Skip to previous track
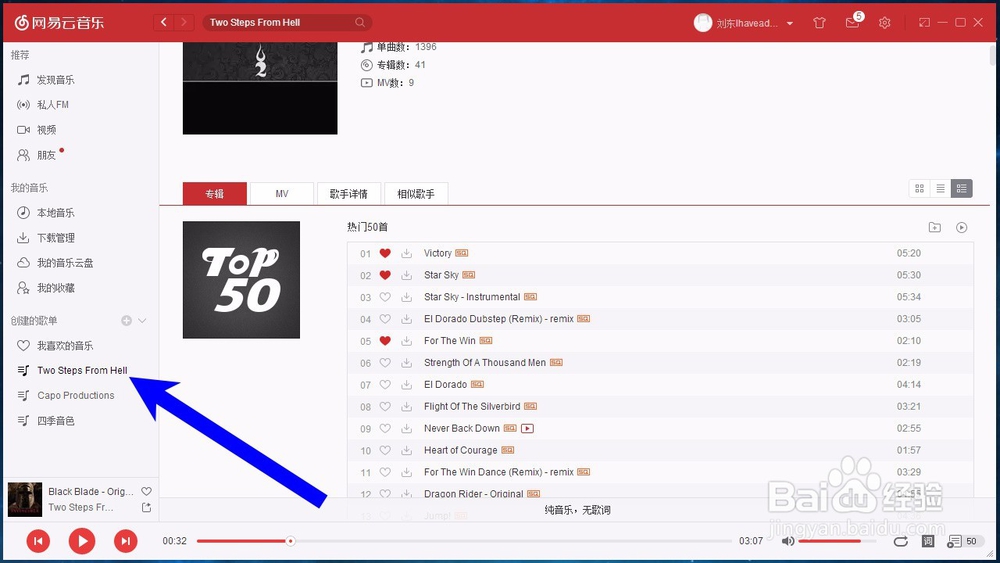1000x563 pixels. (38, 541)
